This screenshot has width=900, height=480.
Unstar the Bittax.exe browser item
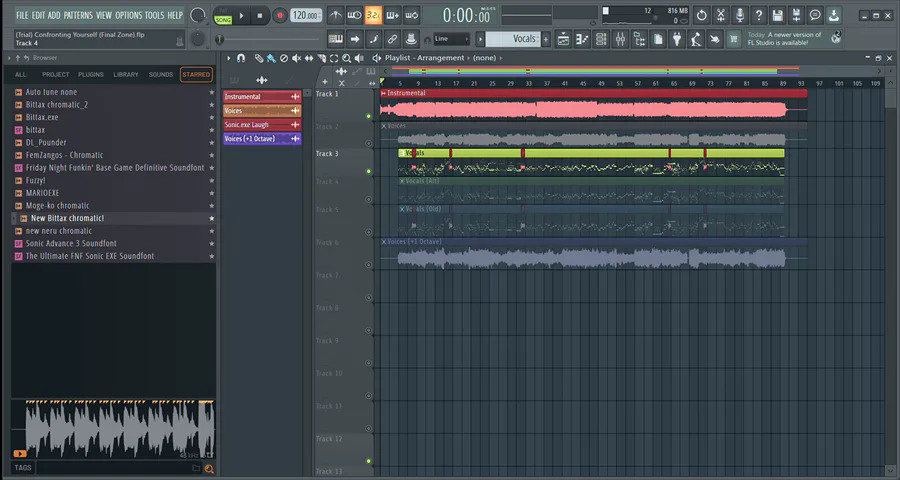(x=212, y=117)
